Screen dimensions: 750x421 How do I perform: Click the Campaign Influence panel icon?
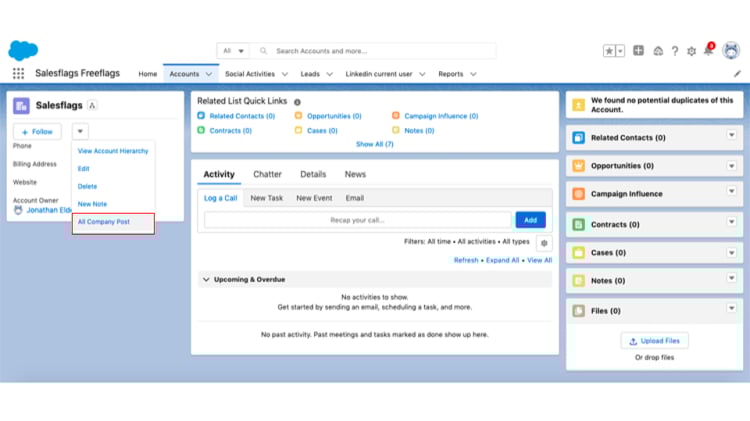coord(578,194)
